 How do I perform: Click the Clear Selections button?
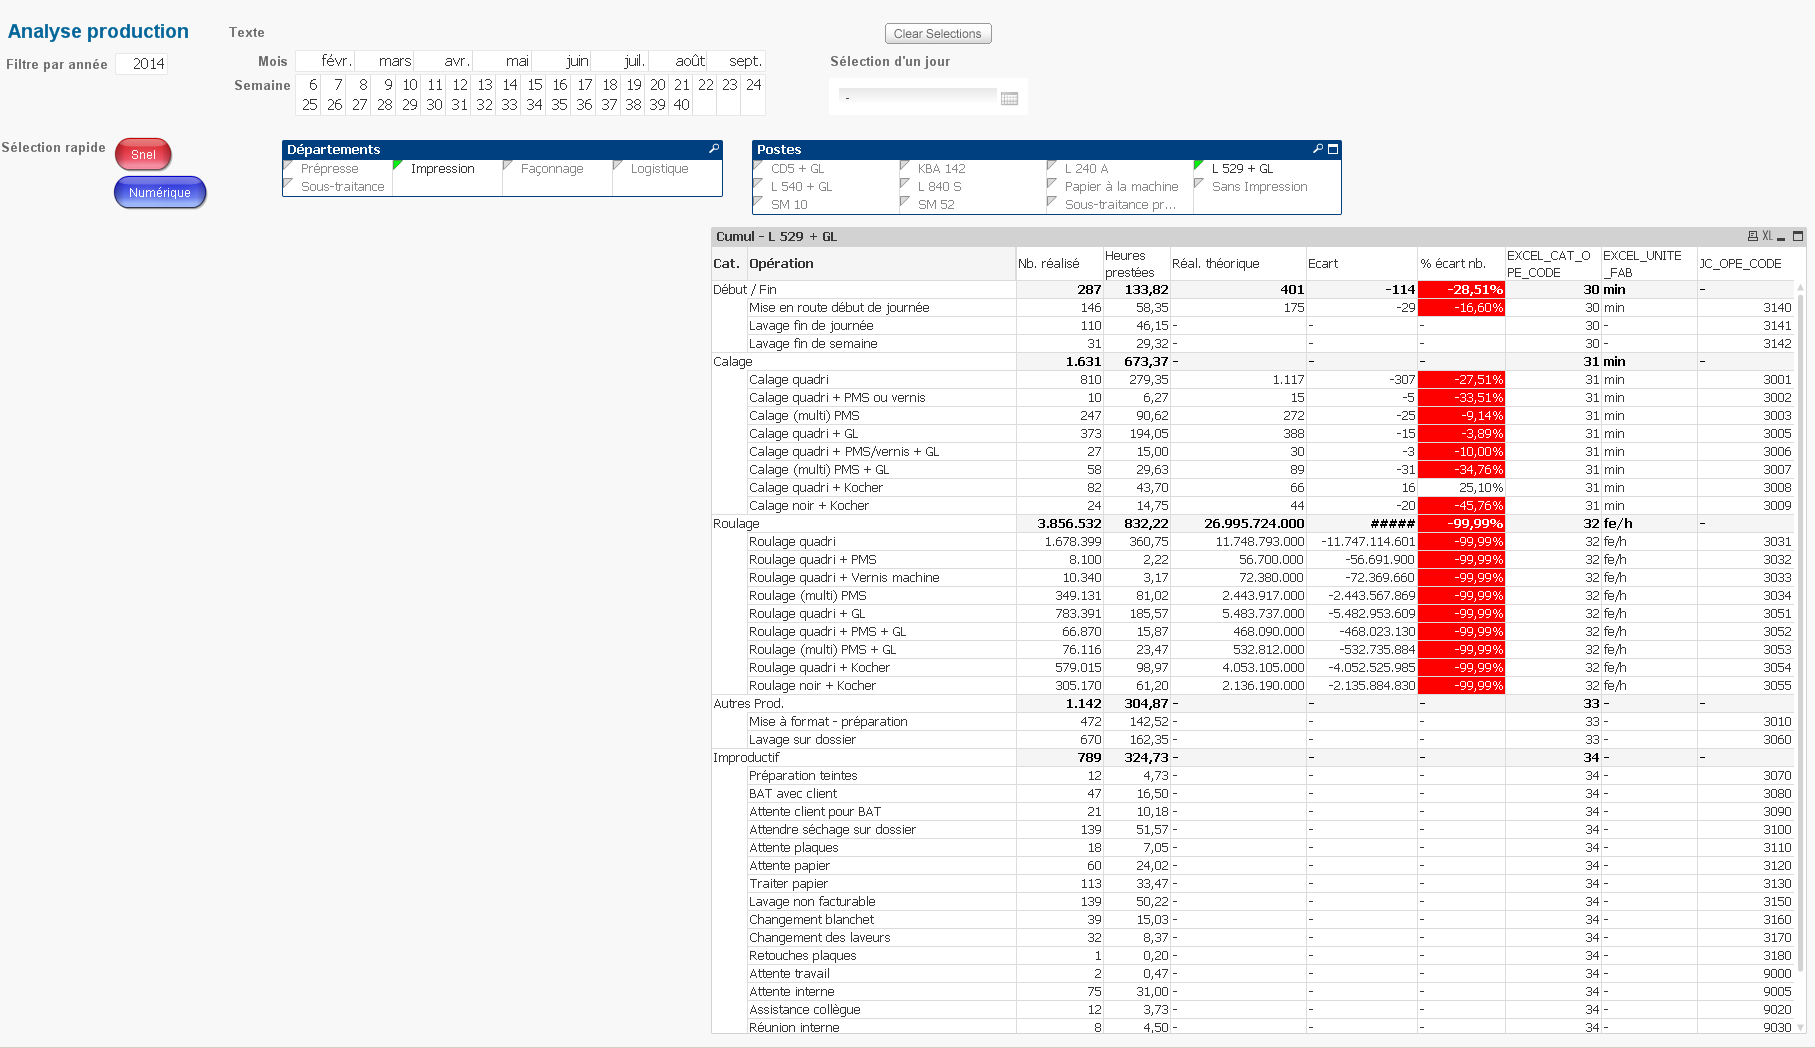pos(938,34)
